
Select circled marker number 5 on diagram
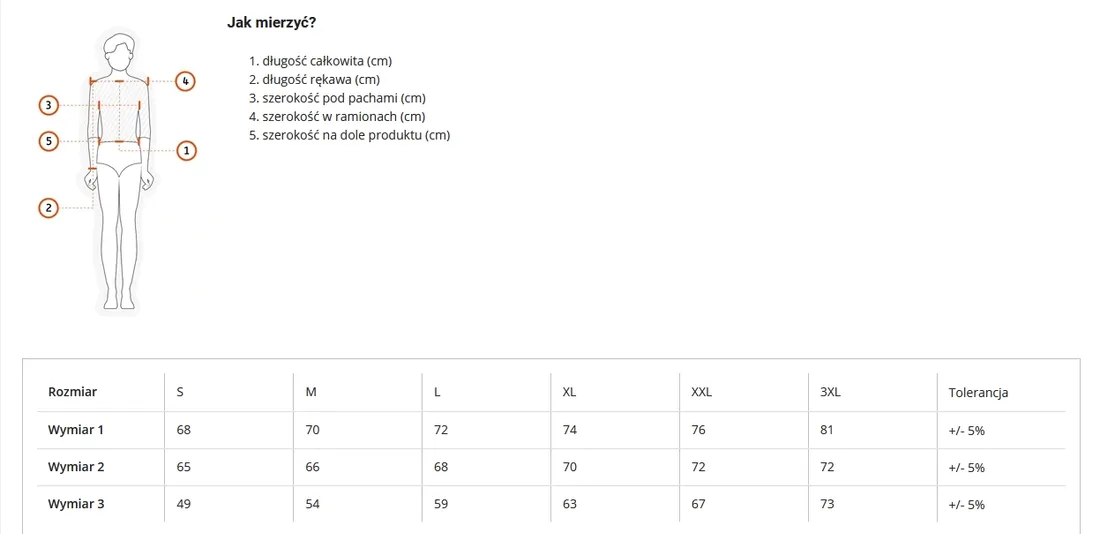48,141
